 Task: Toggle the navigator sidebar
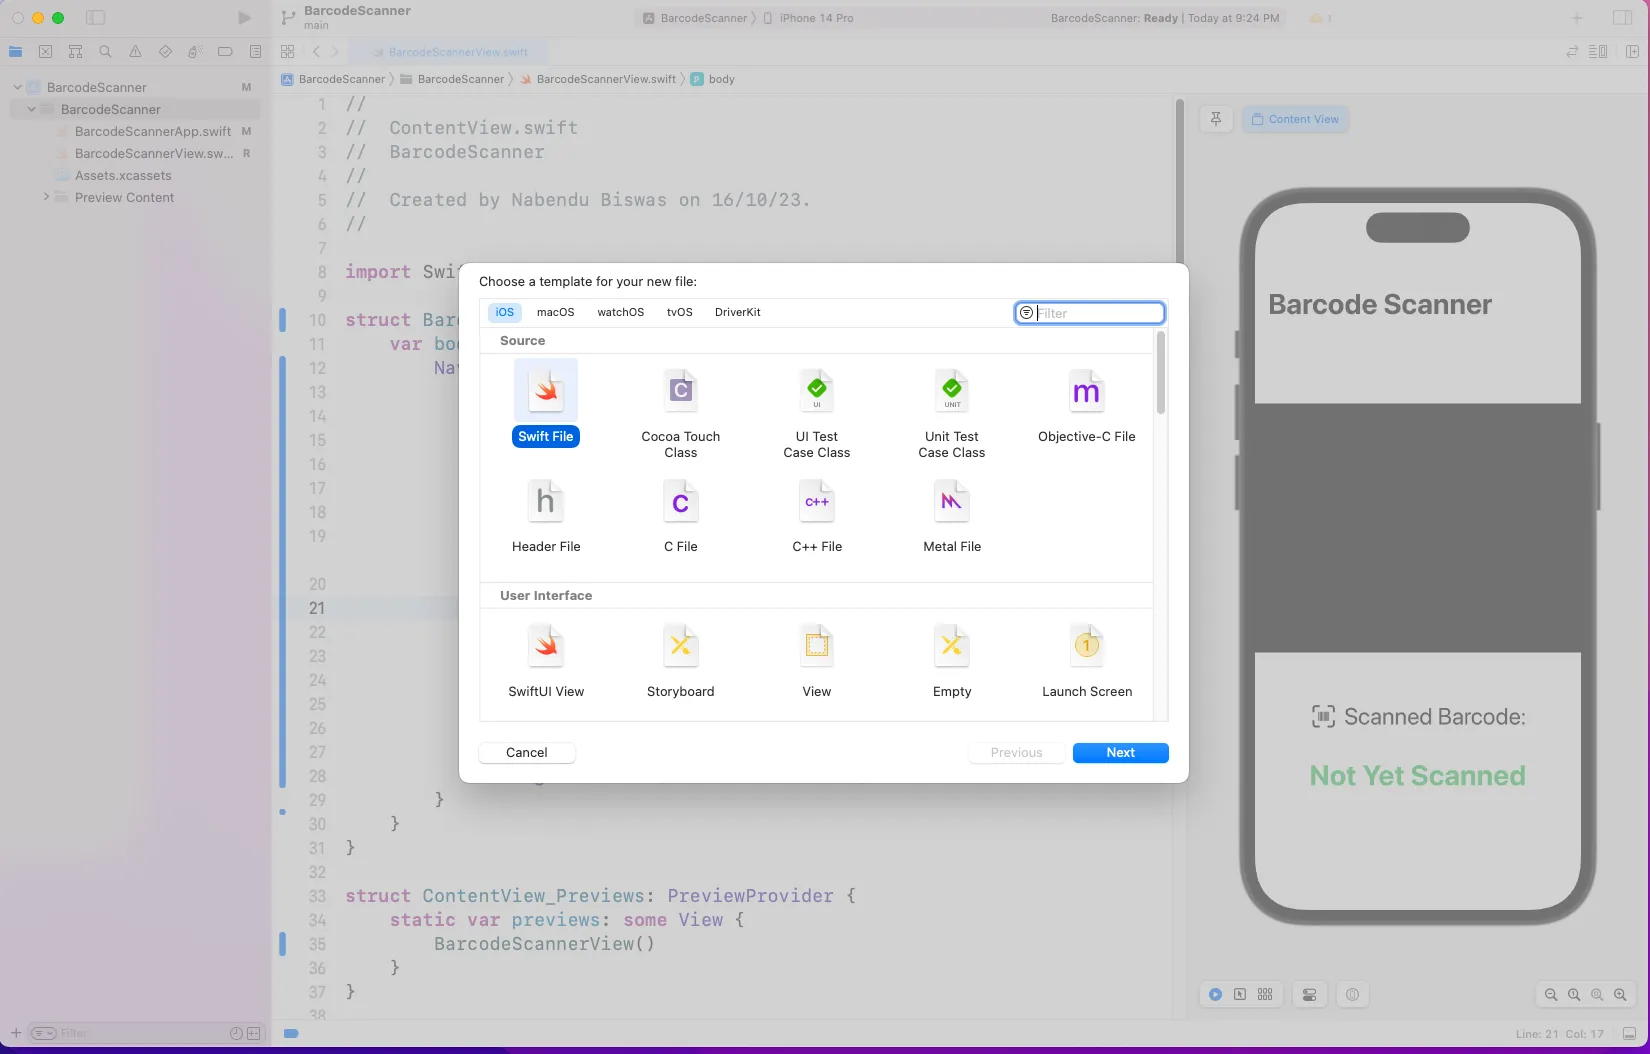pyautogui.click(x=95, y=18)
